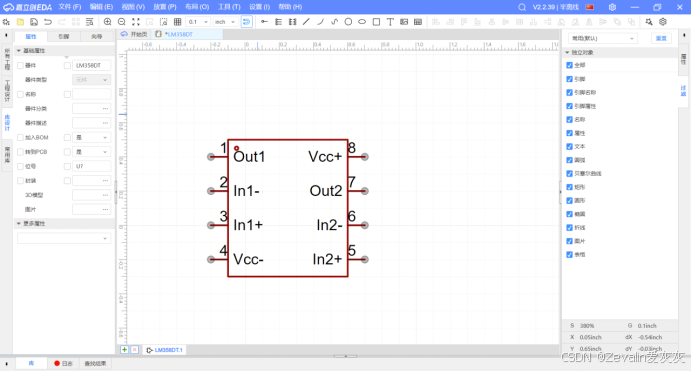The height and width of the screenshot is (371, 692).
Task: Select the insert image tool
Action: pos(404,22)
